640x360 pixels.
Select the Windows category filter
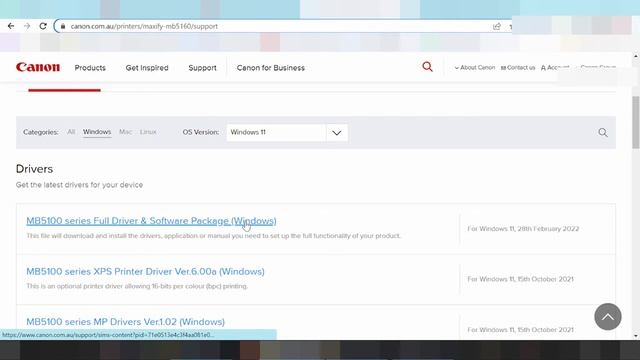point(97,132)
